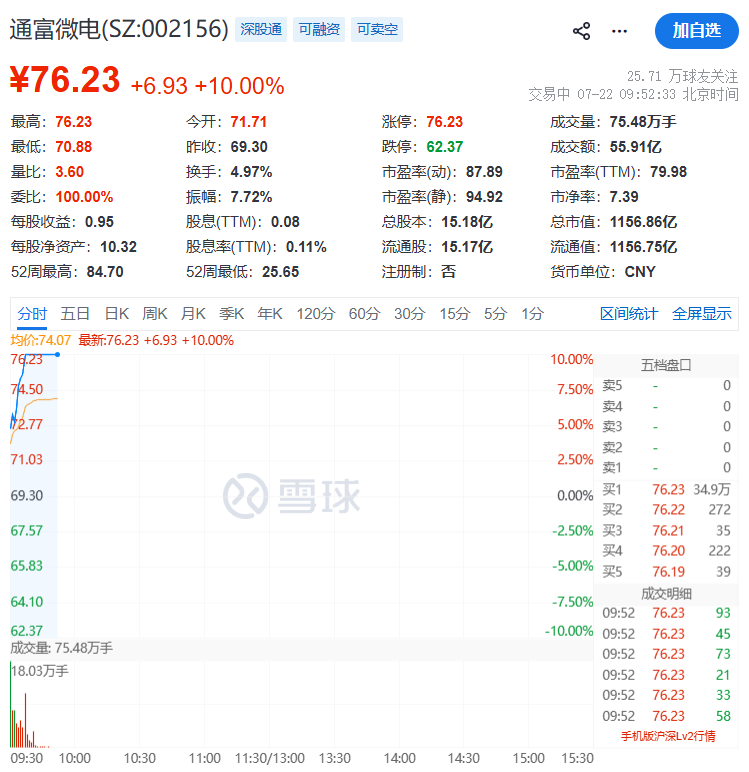Switch to the 年K tab

point(270,314)
